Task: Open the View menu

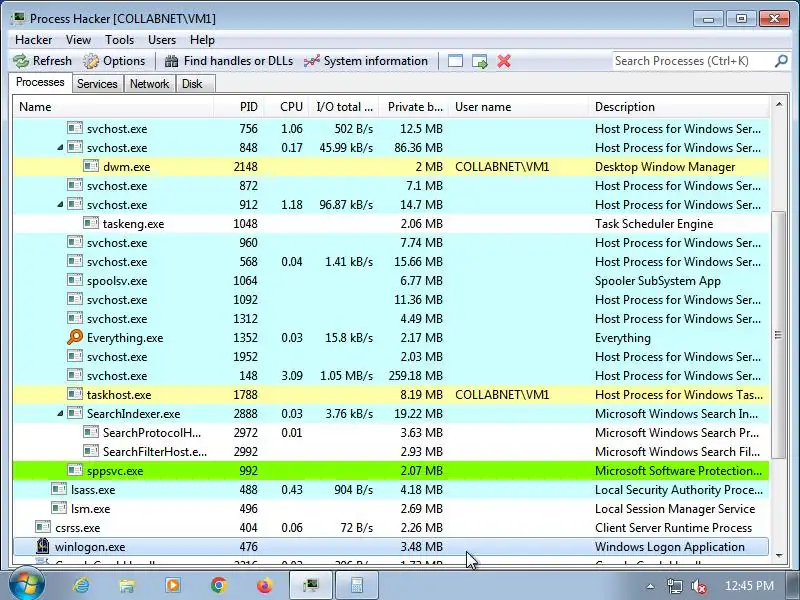Action: [x=78, y=40]
